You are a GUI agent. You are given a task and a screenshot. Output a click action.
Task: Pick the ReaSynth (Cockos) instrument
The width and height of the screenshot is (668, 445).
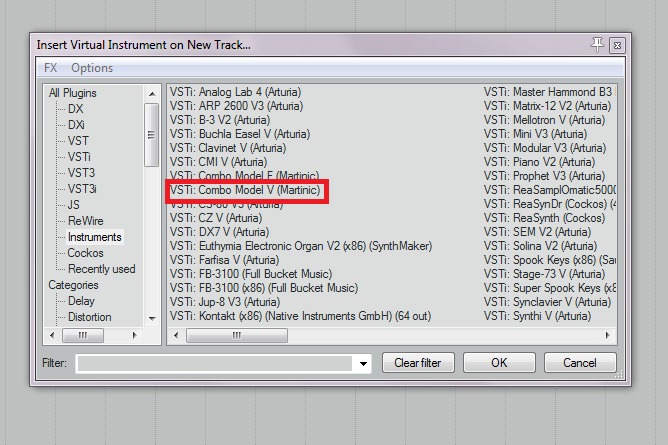(544, 218)
